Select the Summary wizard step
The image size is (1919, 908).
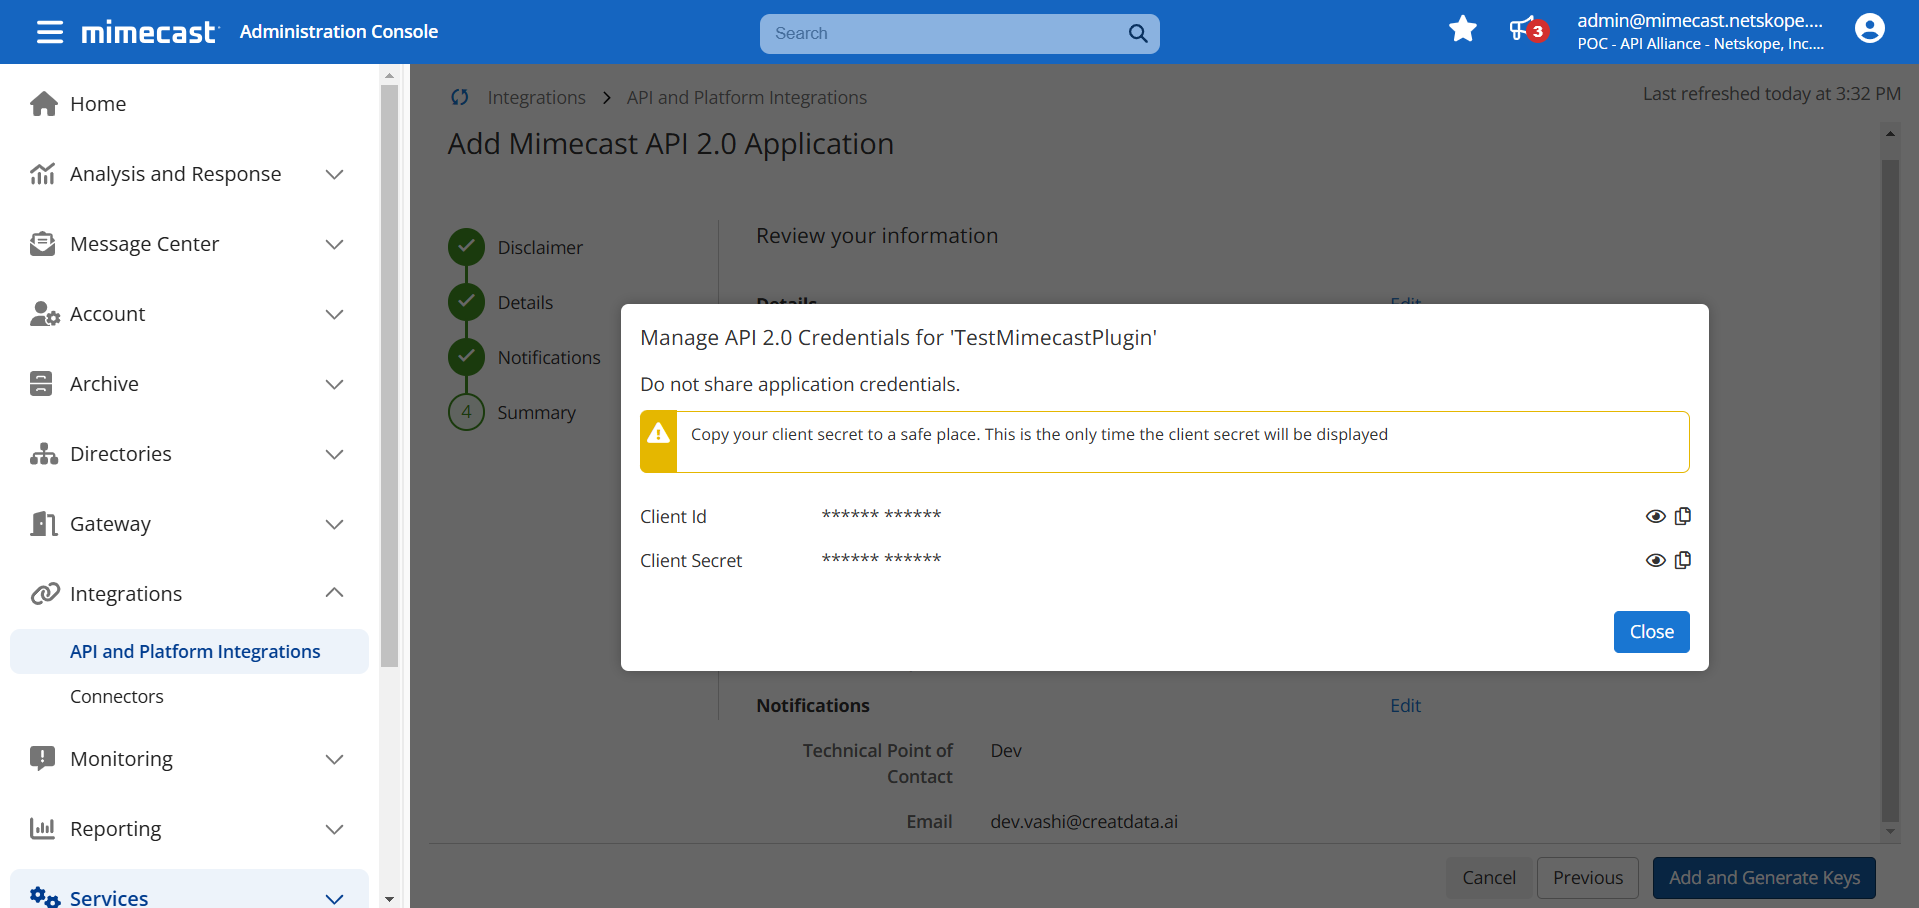click(536, 412)
